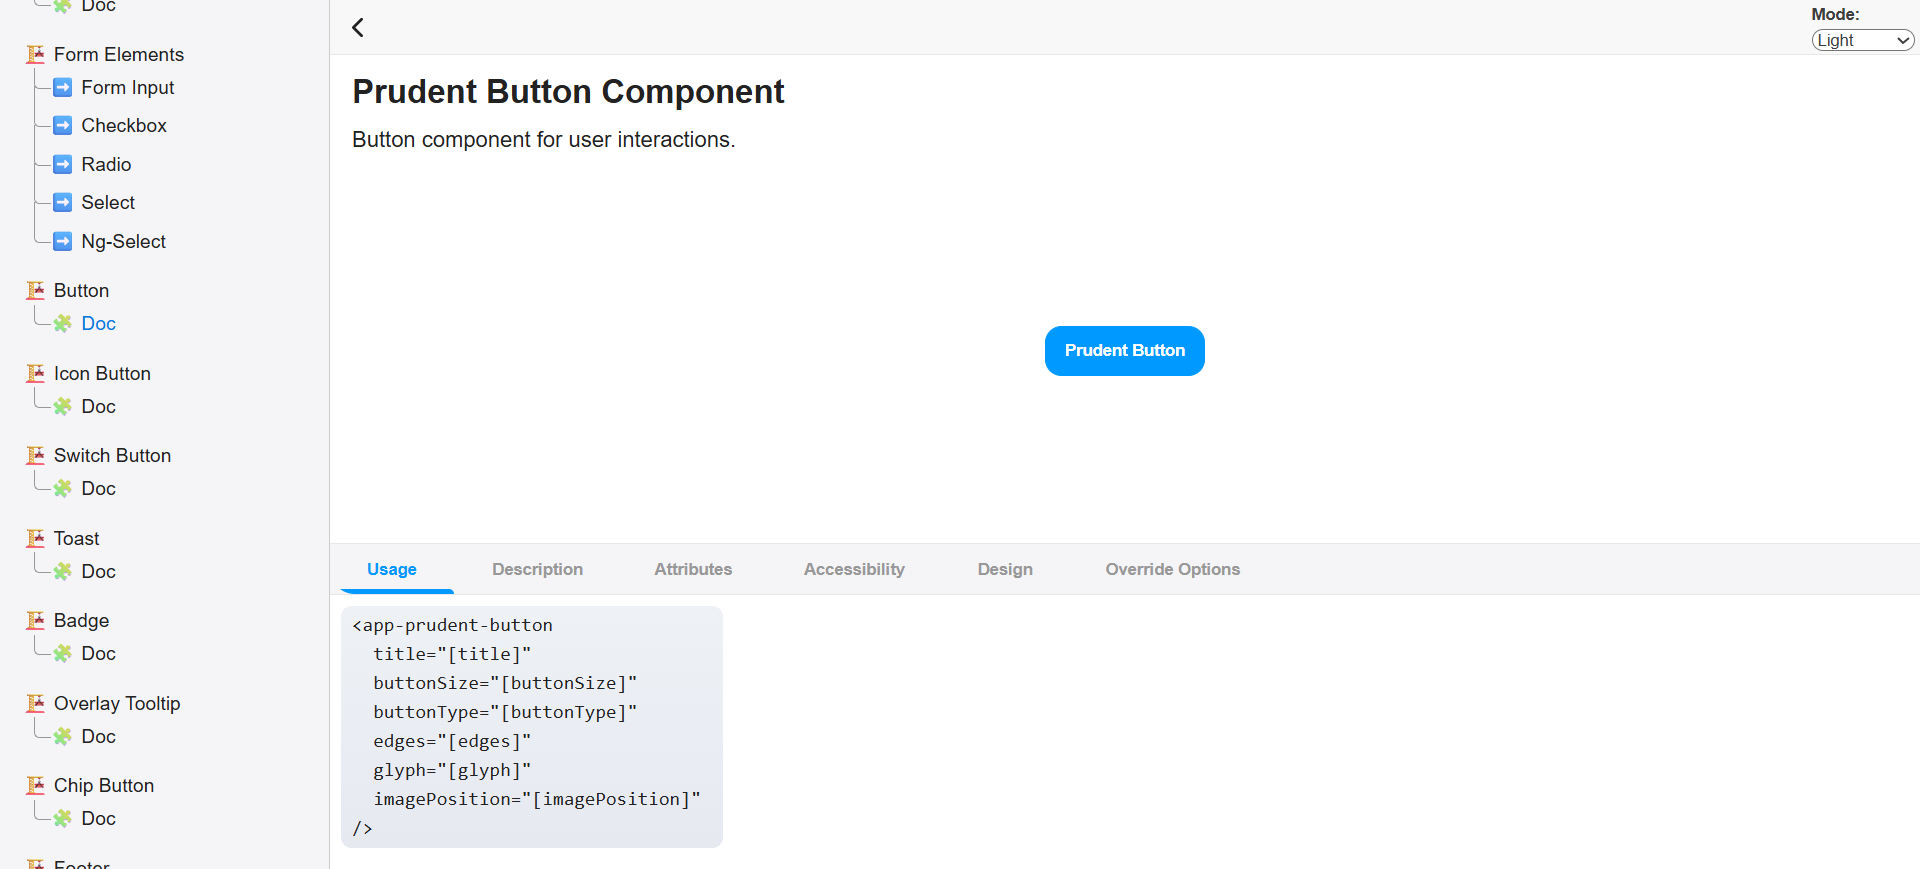Screen dimensions: 1920x869
Task: Click the puzzle icon under Toast
Action: [x=63, y=571]
